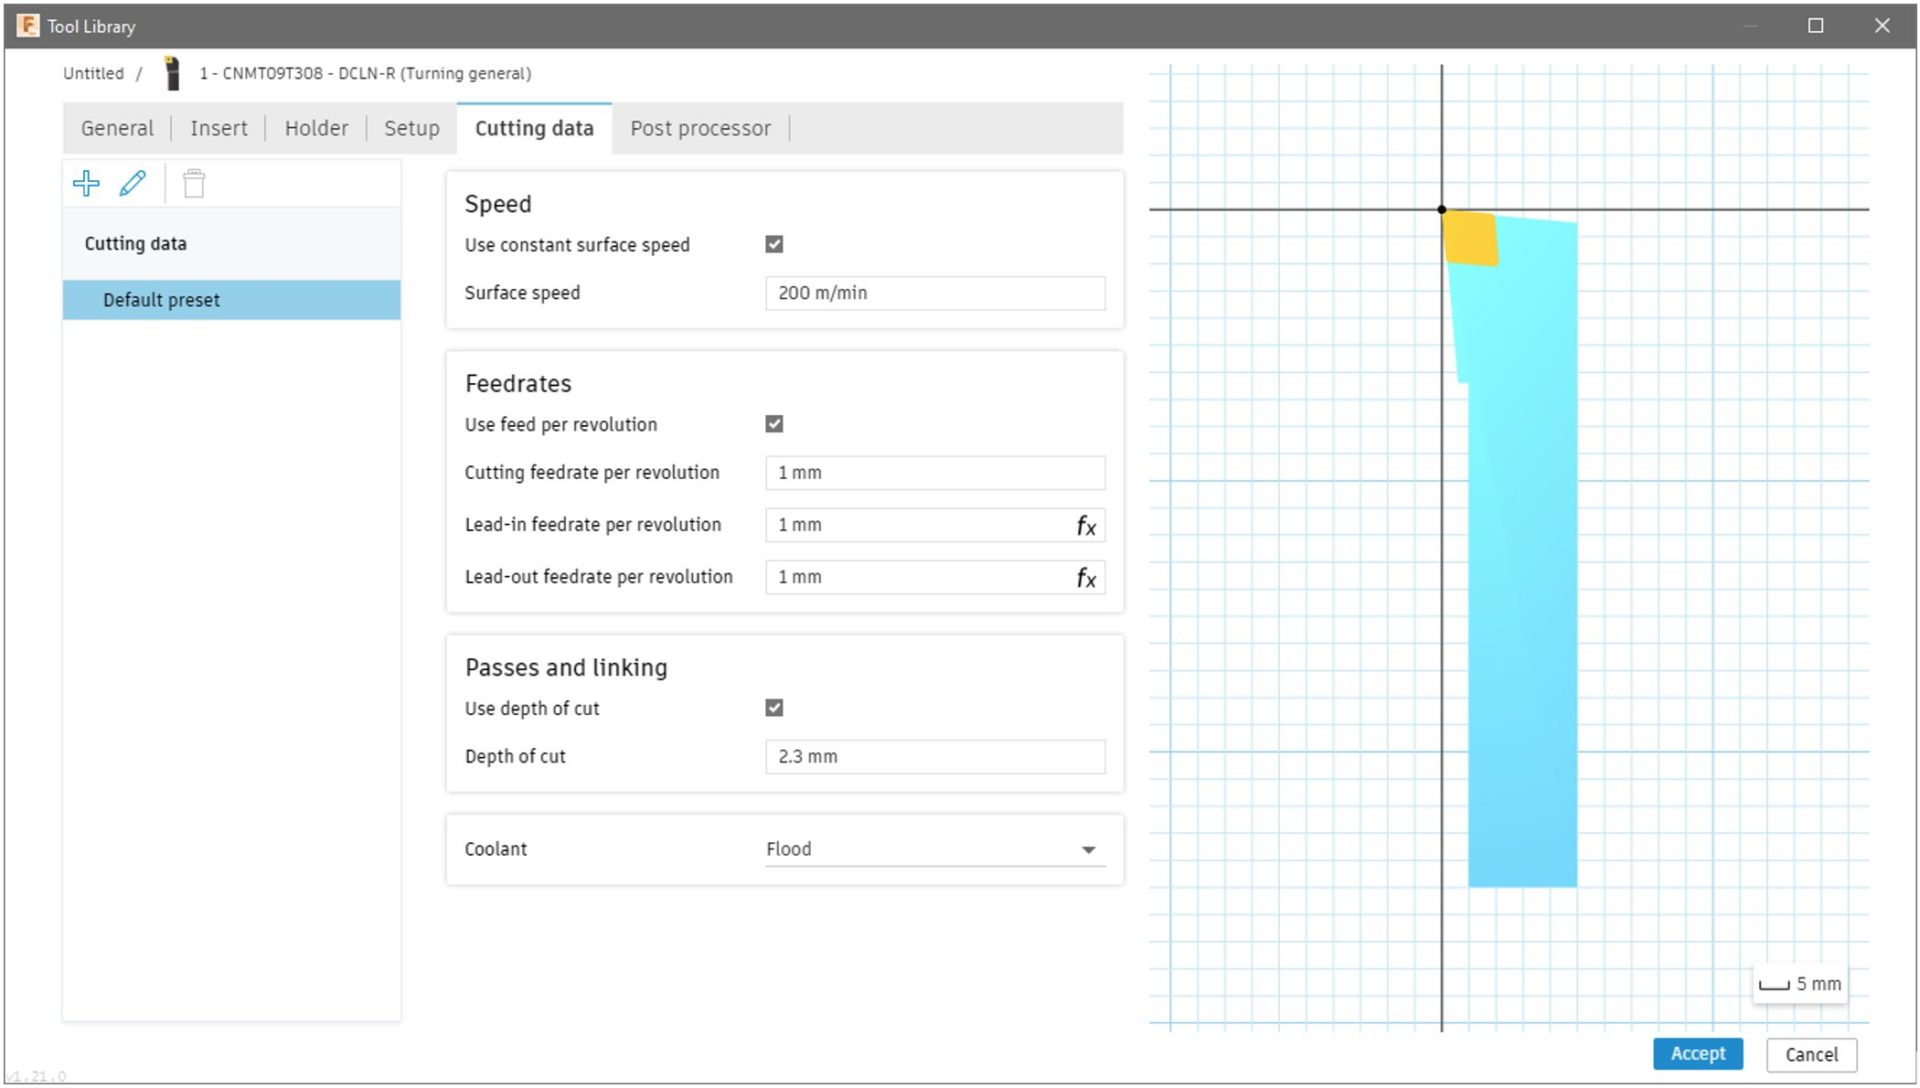Click the fx icon beside Lead-out feedrate

1085,578
